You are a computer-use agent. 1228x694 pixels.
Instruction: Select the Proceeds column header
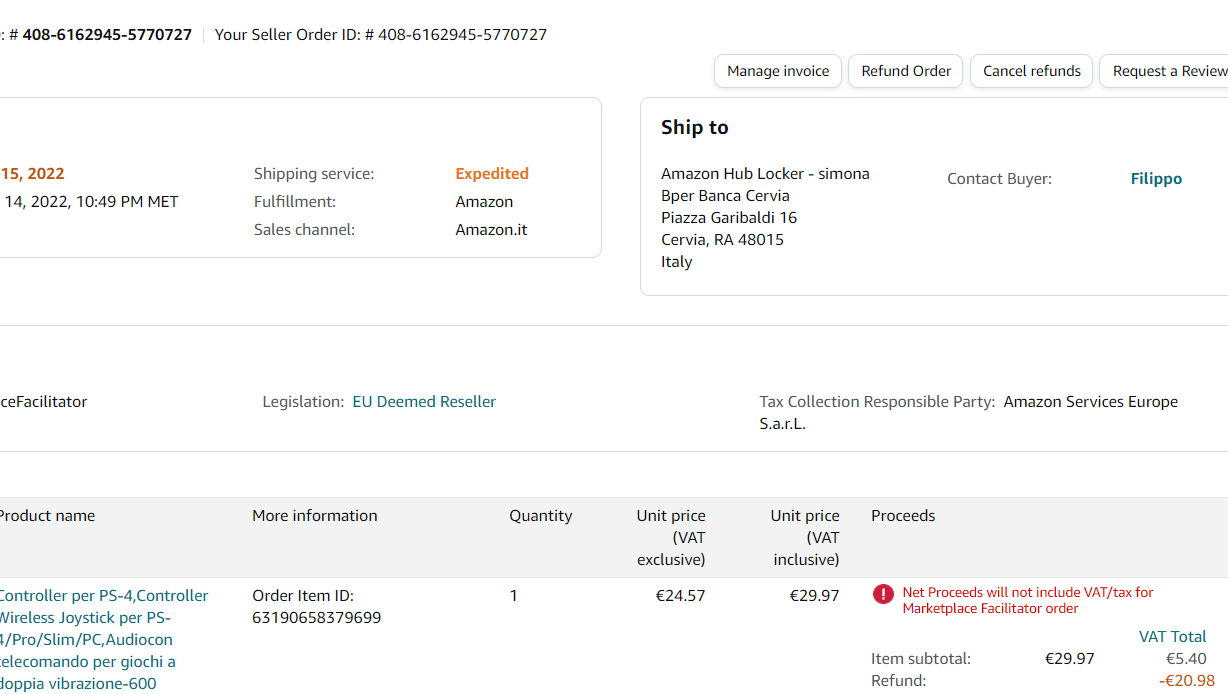pyautogui.click(x=903, y=516)
